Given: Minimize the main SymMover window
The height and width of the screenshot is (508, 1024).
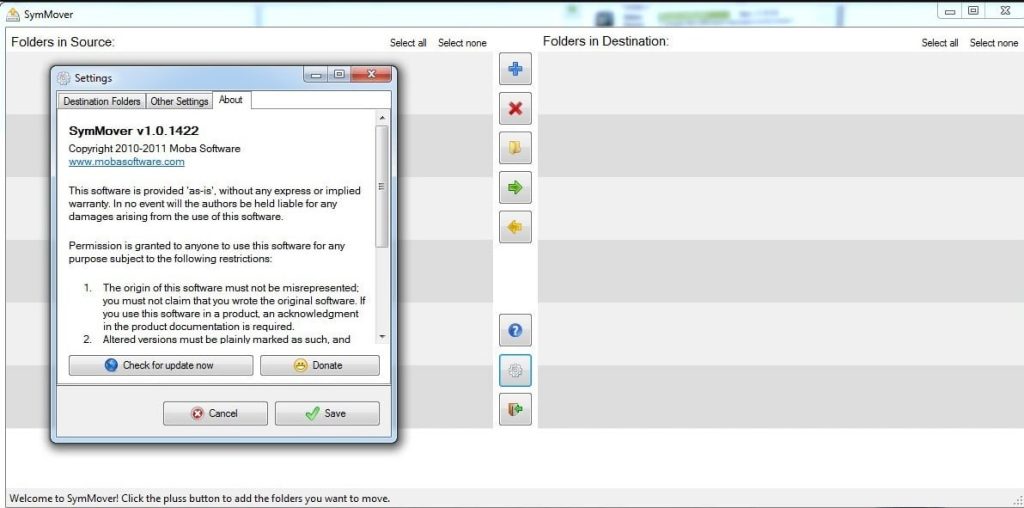Looking at the screenshot, I should coord(950,11).
